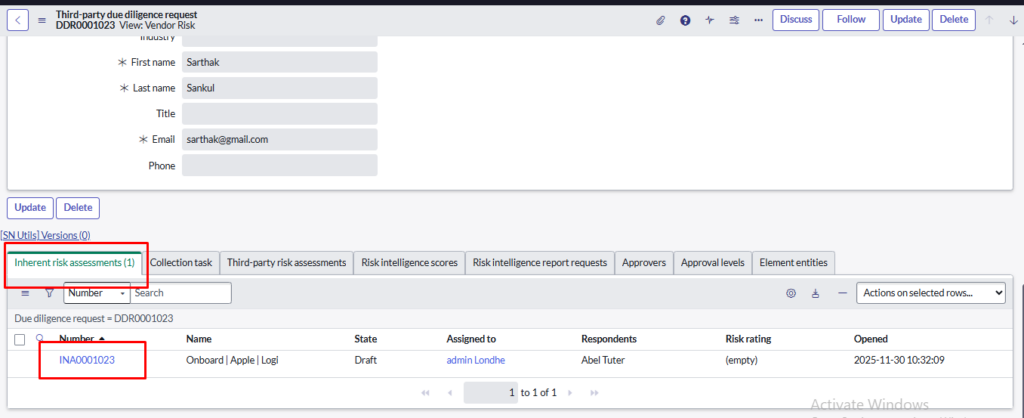The width and height of the screenshot is (1024, 418).
Task: Click the Follow button in header
Action: (851, 20)
